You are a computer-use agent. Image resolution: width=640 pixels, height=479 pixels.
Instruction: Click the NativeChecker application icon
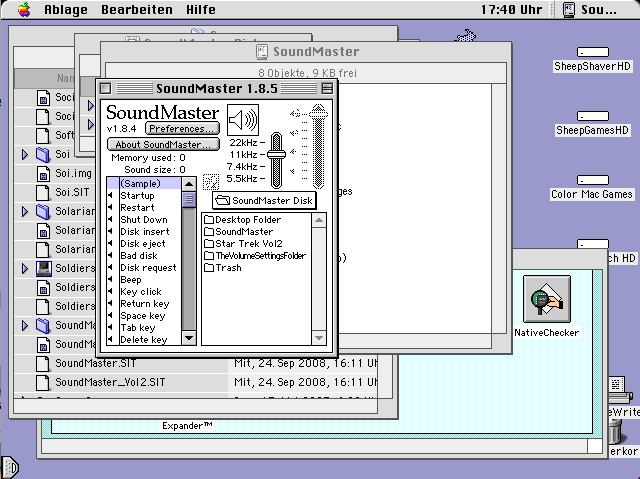tap(547, 299)
